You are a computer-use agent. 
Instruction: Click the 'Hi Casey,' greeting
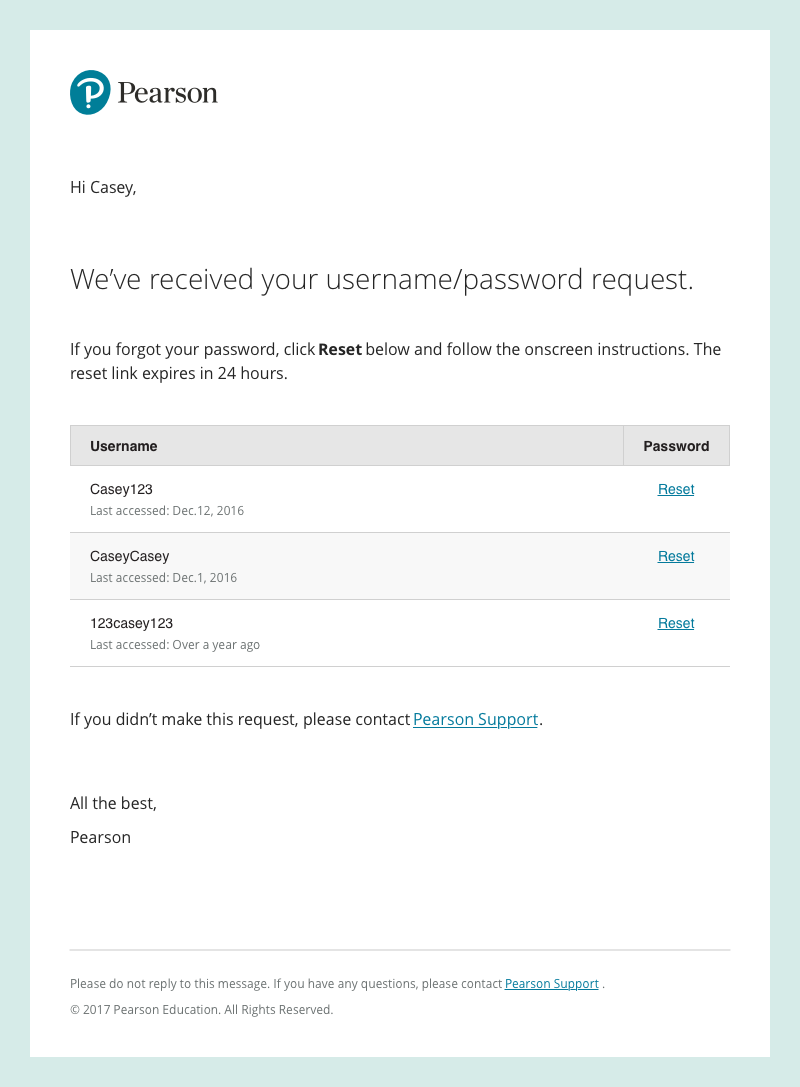[103, 187]
